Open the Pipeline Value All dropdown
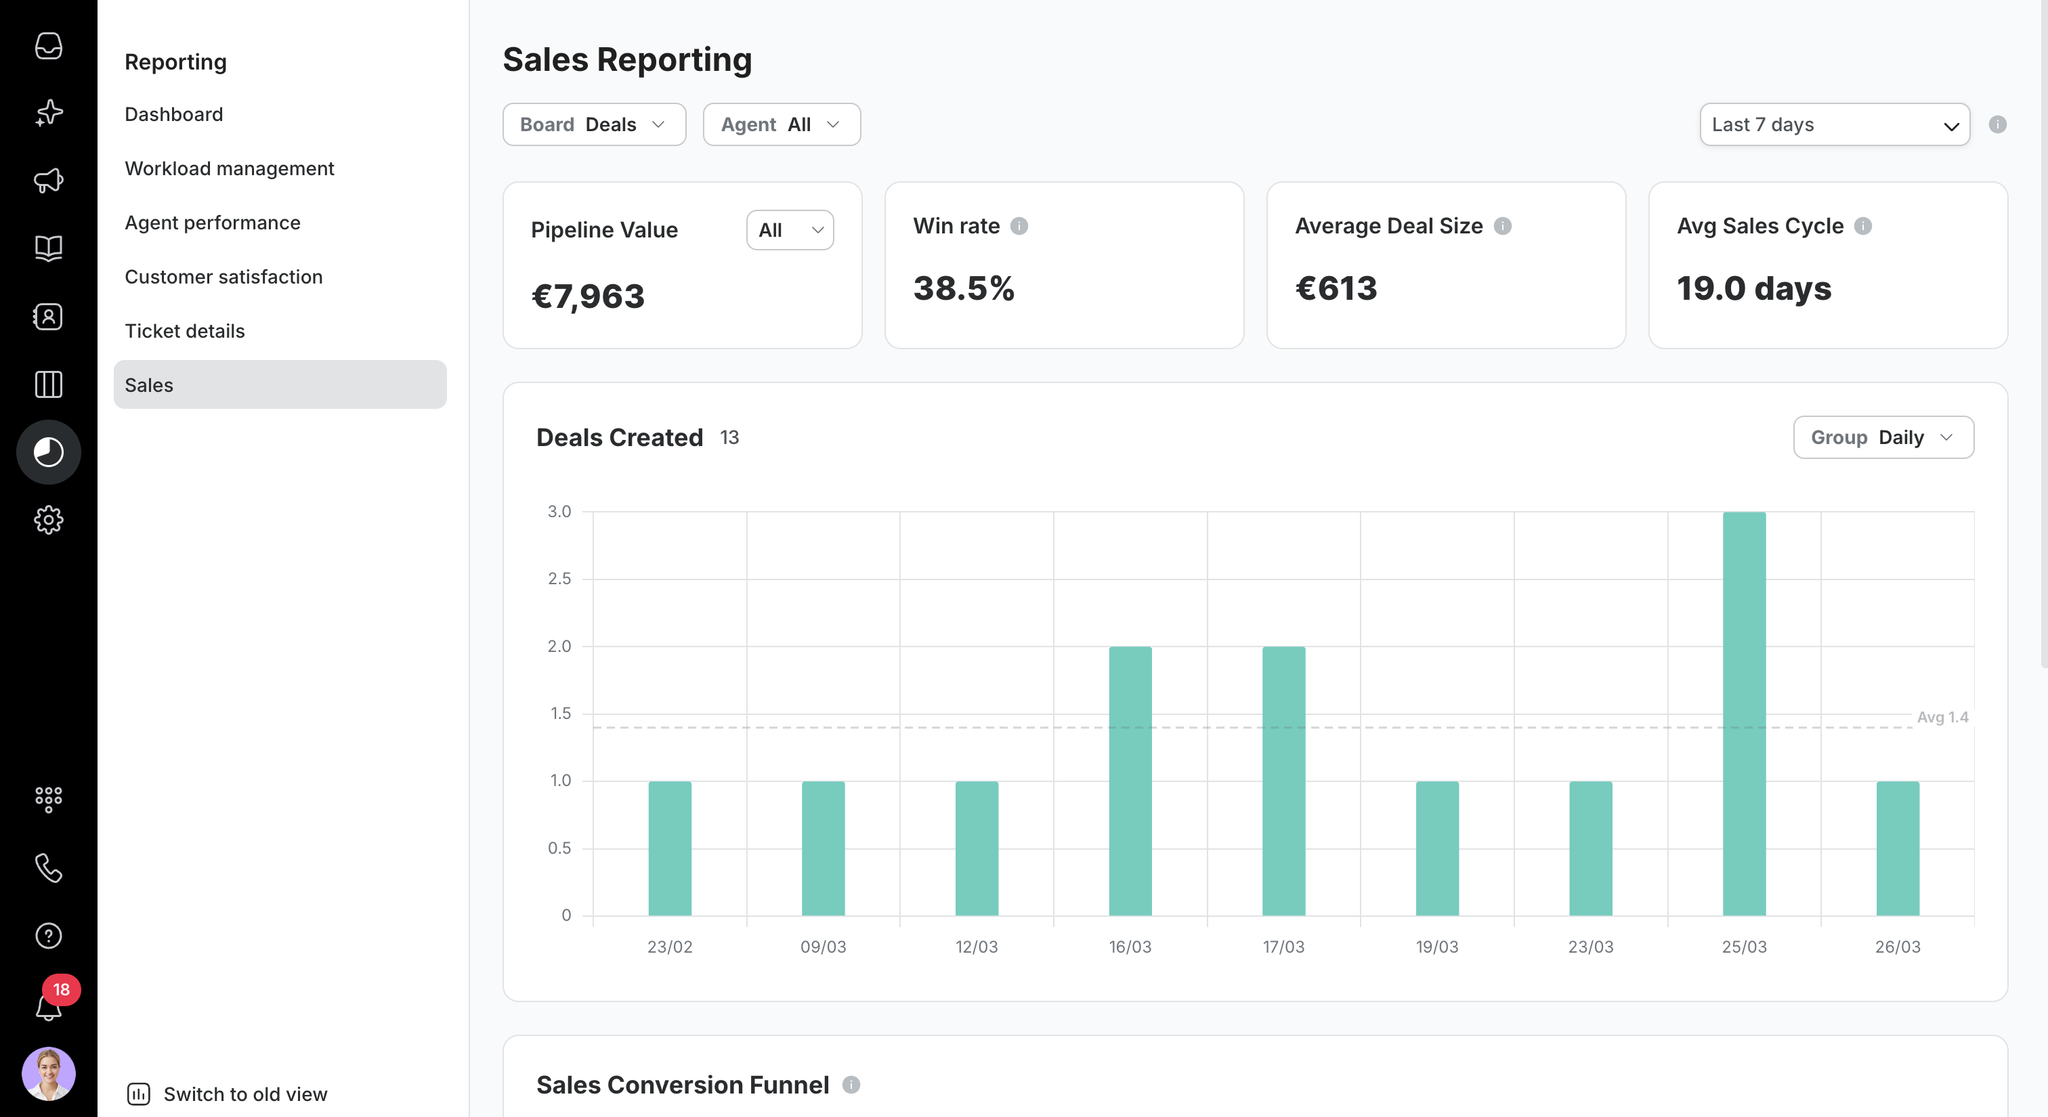Image resolution: width=2048 pixels, height=1117 pixels. click(x=790, y=230)
